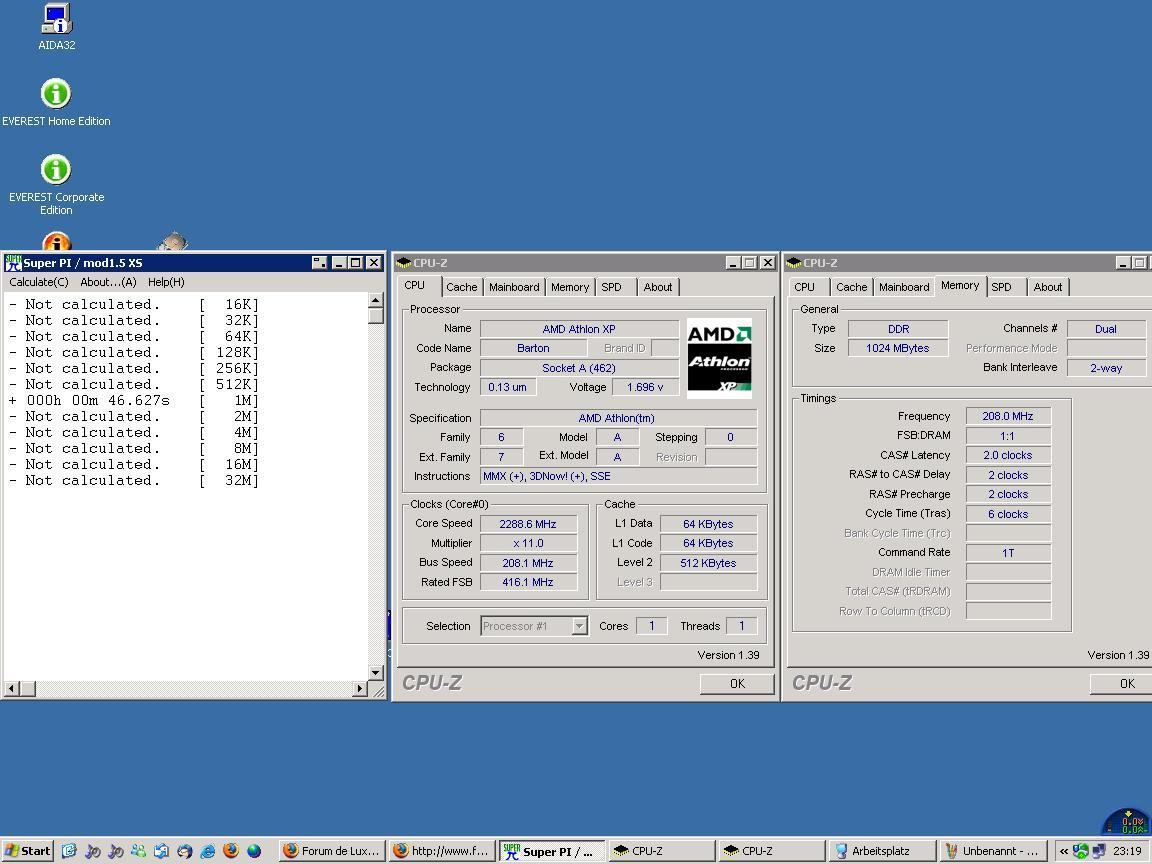Click the Package Socket A (462) field
The height and width of the screenshot is (864, 1152).
579,368
